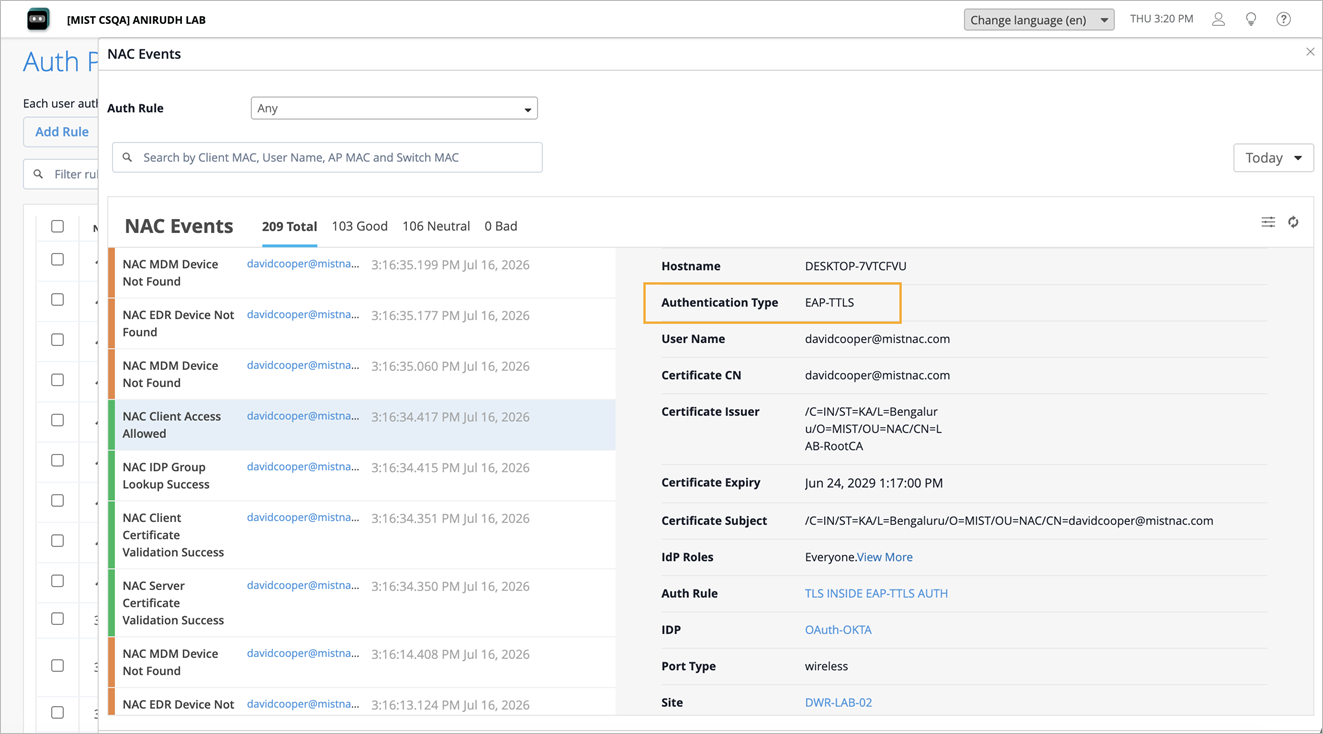
Task: Focus the Client MAC search field
Action: (x=327, y=157)
